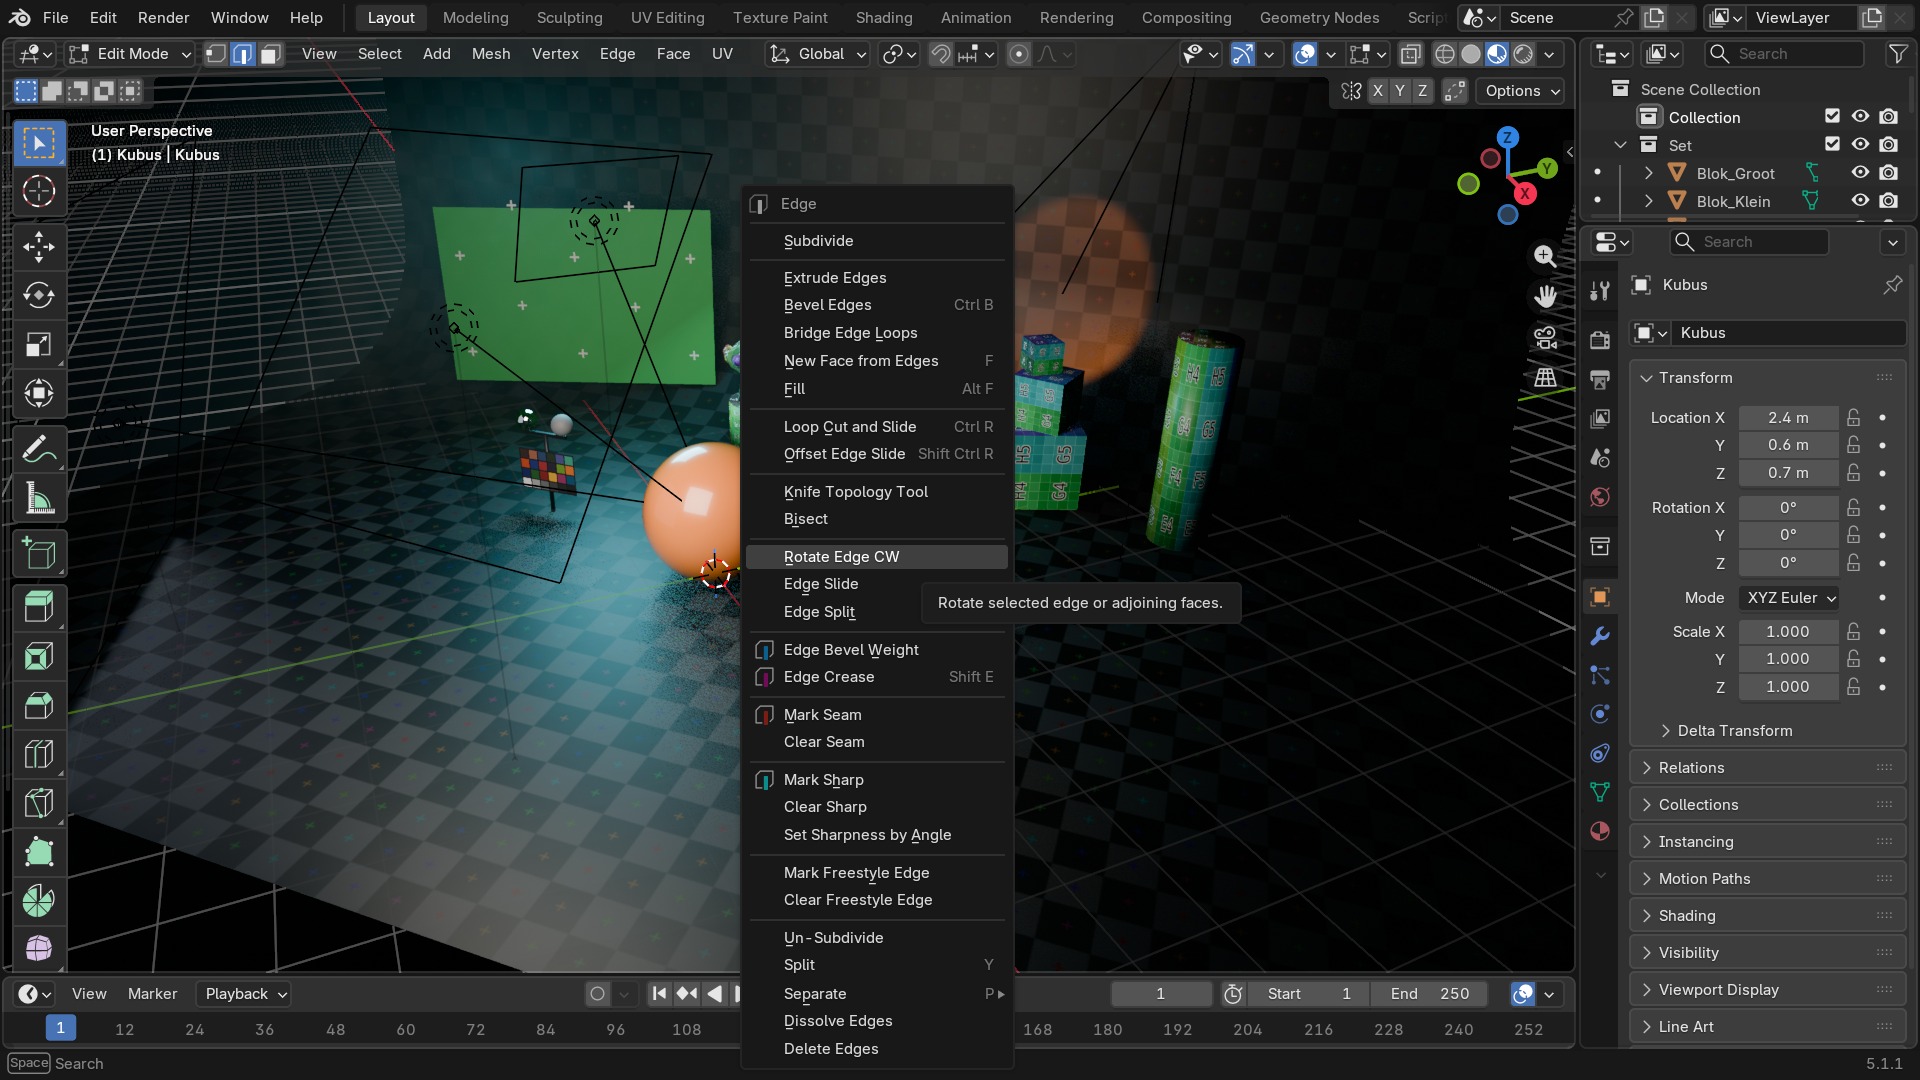The width and height of the screenshot is (1920, 1080).
Task: Select the Inset Faces tool
Action: (x=39, y=657)
